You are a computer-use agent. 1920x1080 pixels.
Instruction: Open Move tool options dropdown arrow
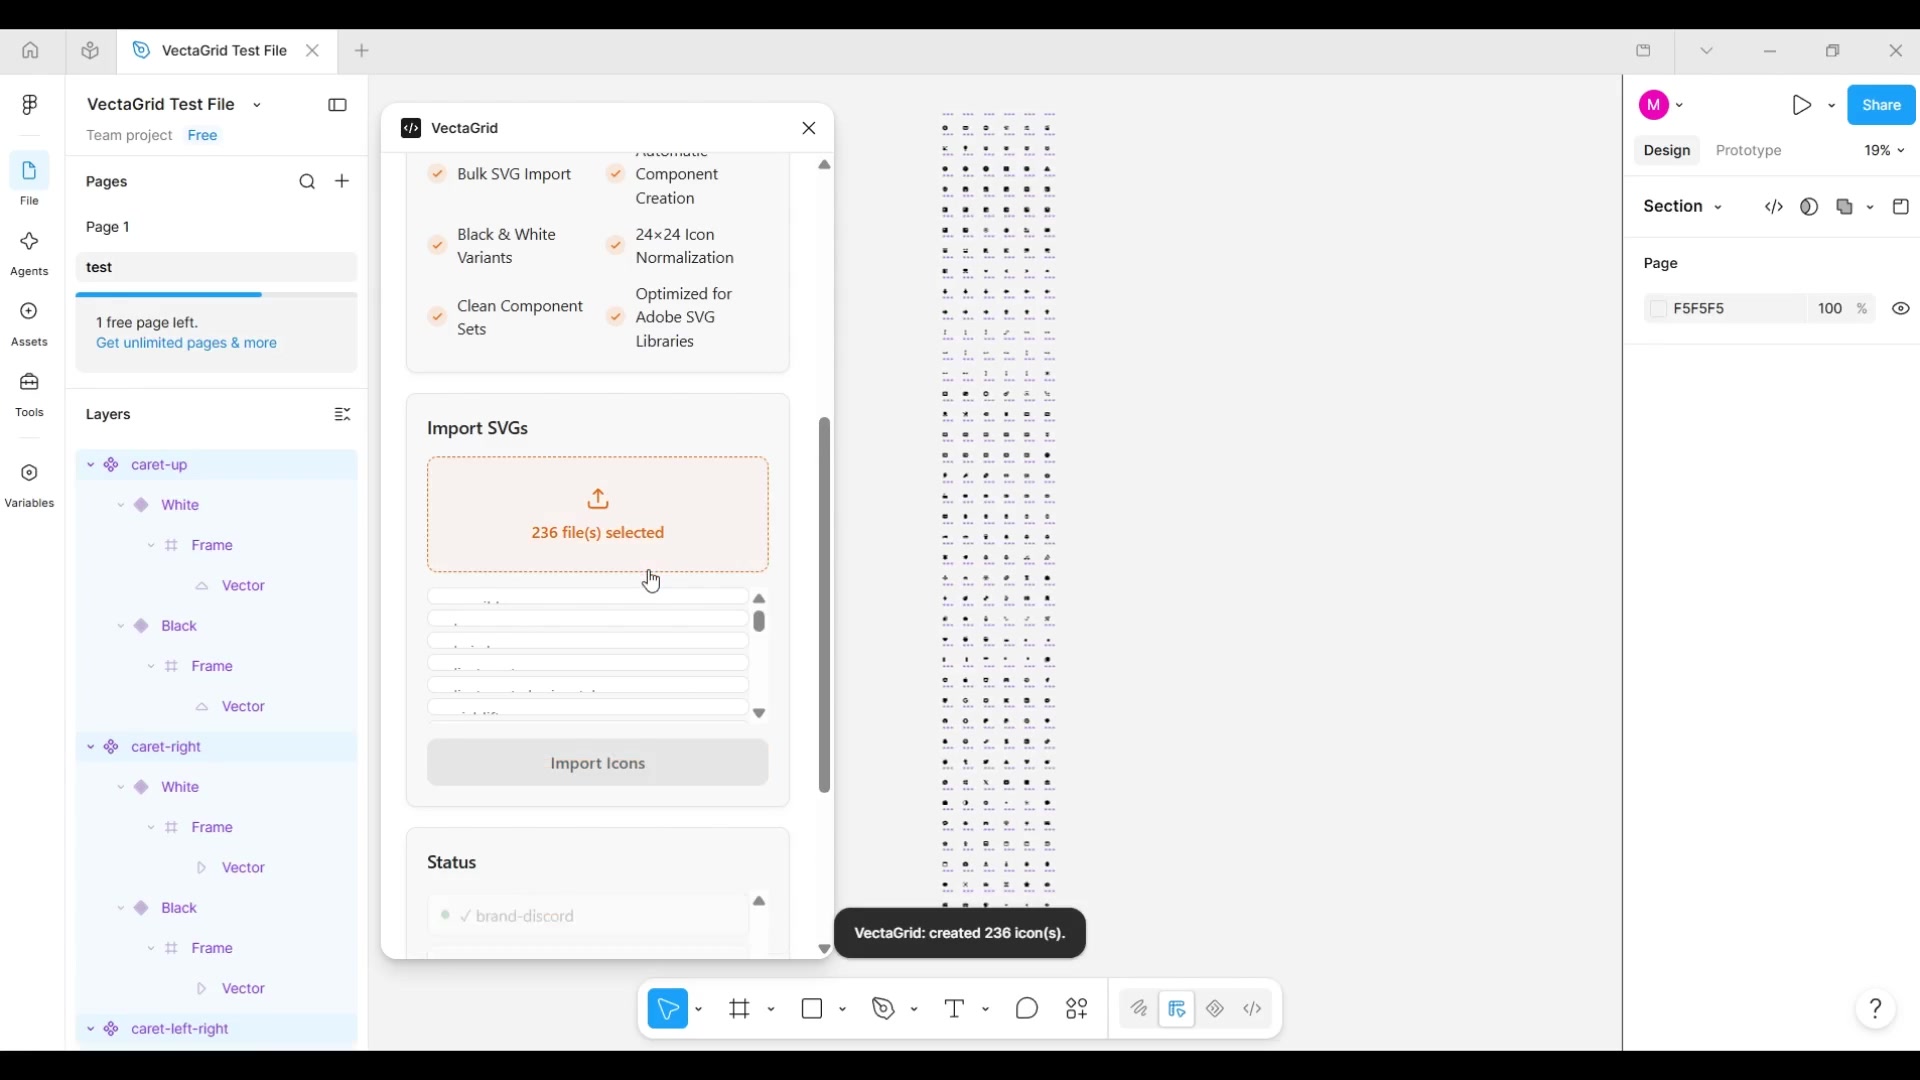click(x=699, y=1010)
